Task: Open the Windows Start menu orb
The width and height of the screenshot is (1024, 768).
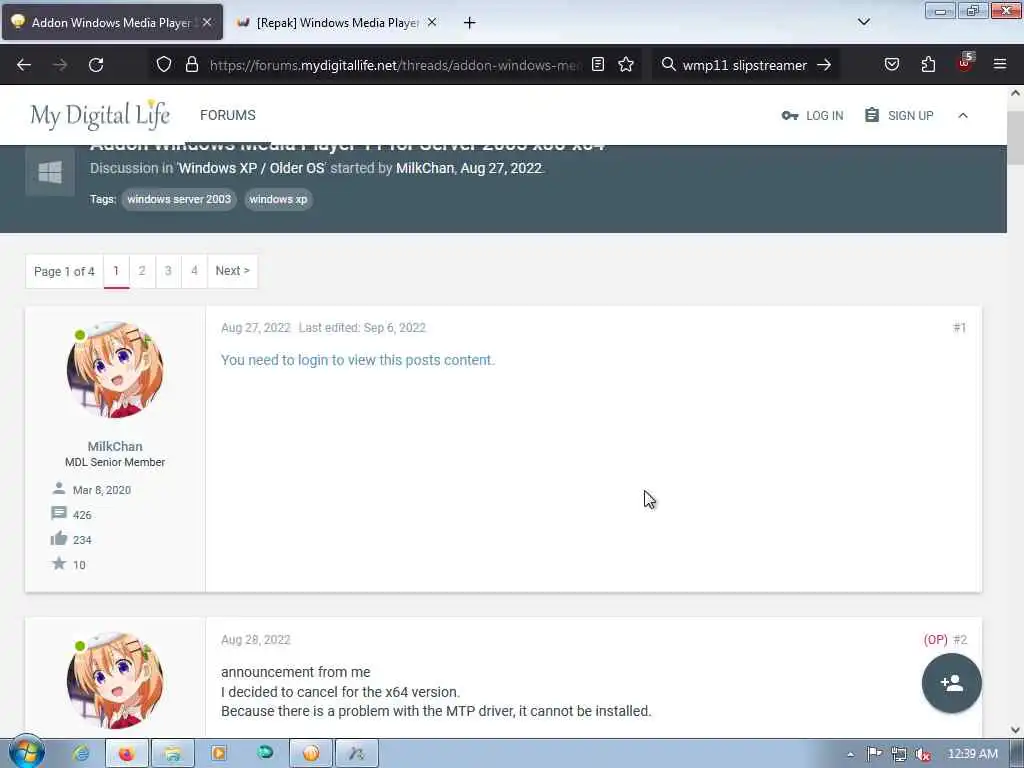Action: click(x=26, y=753)
